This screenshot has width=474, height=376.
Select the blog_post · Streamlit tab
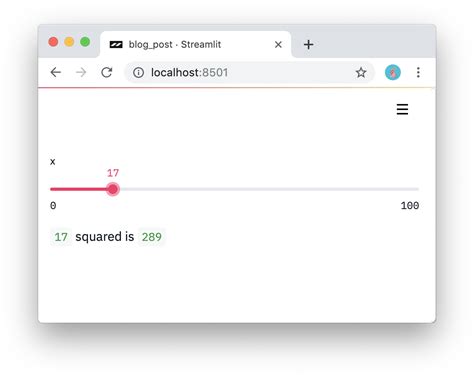click(x=195, y=44)
